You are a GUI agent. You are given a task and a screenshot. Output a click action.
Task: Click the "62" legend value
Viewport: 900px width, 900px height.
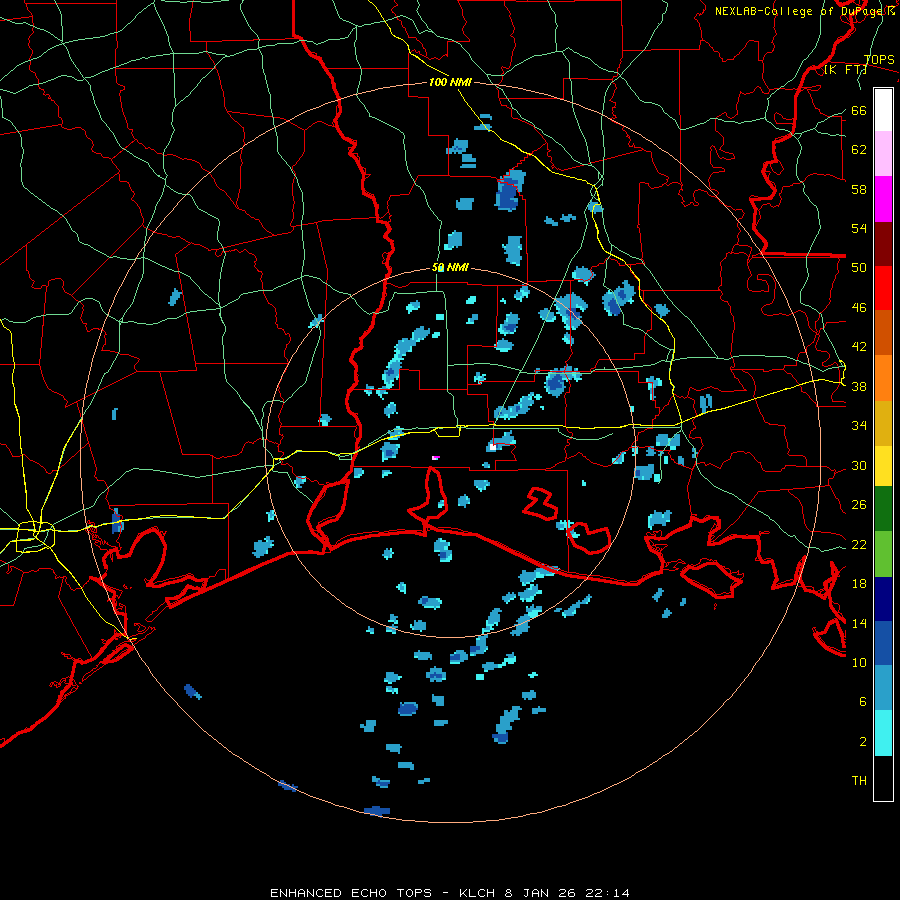tap(859, 149)
